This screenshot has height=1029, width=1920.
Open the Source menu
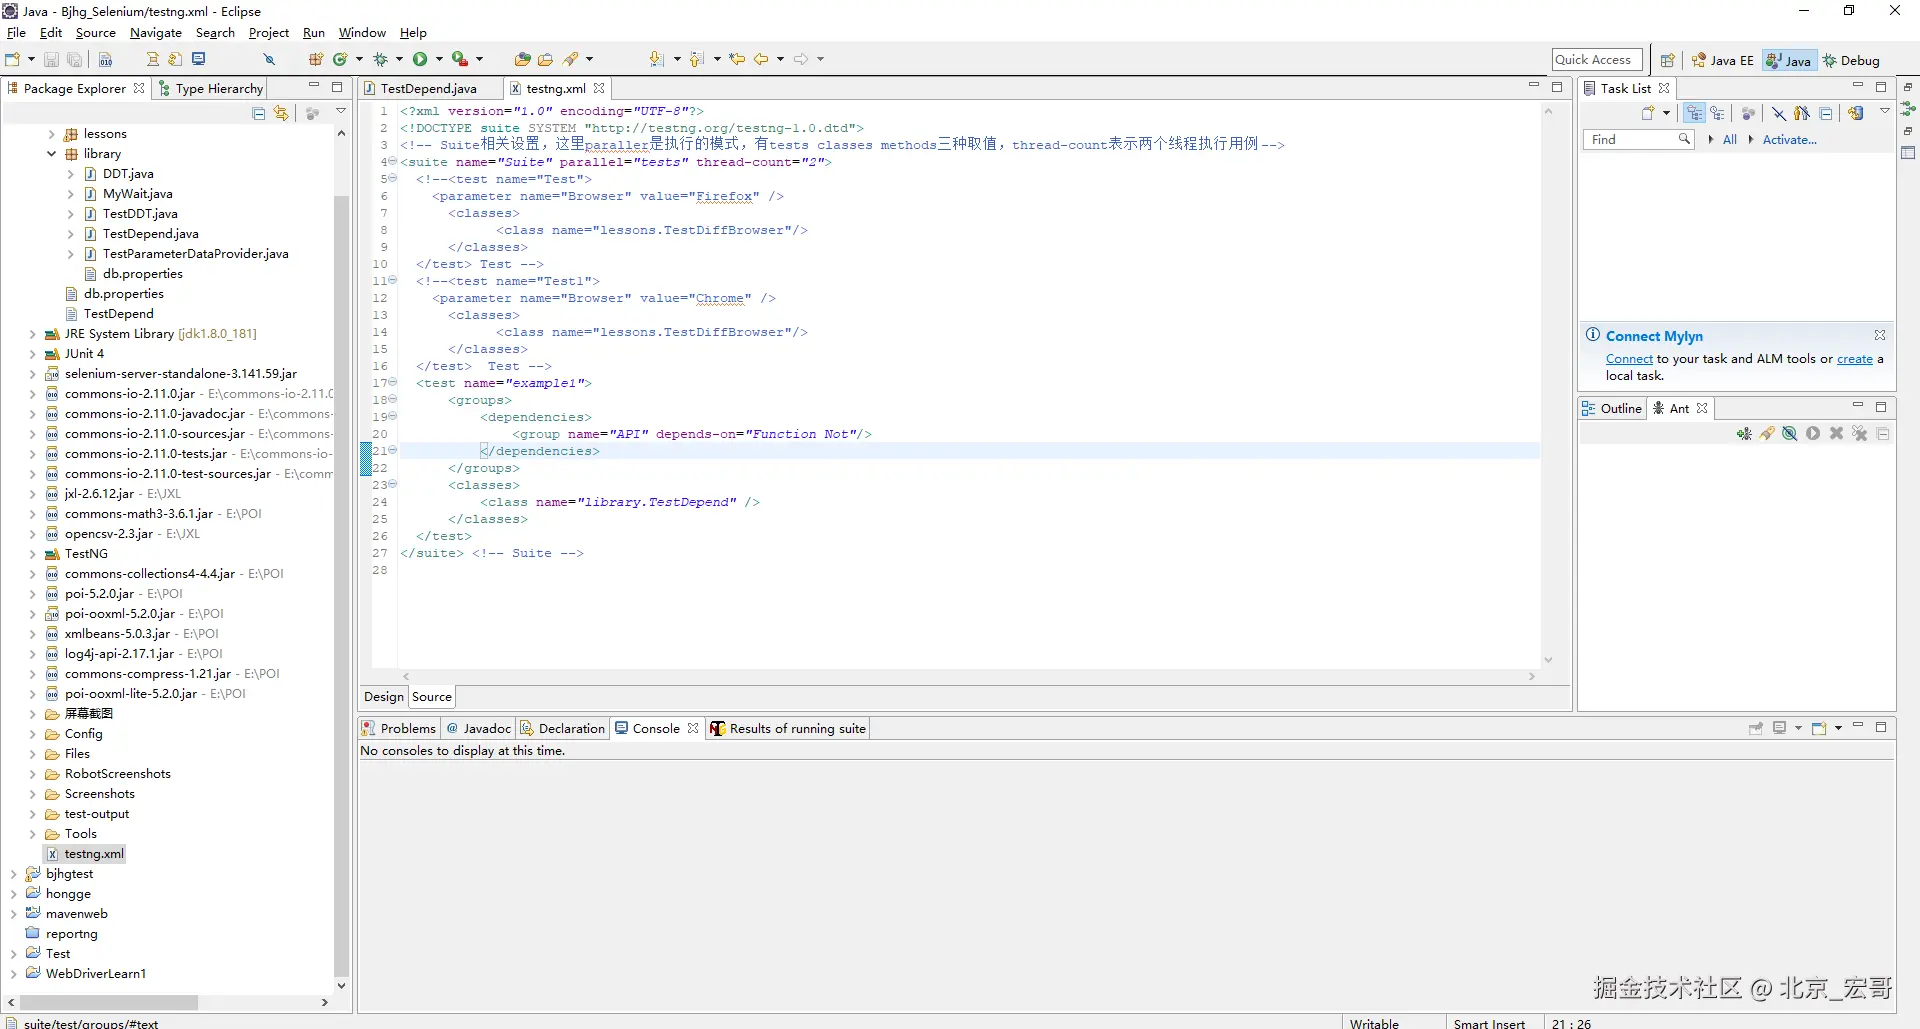96,33
